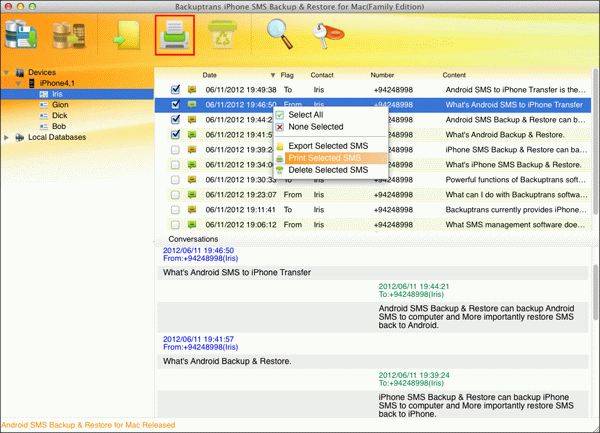This screenshot has width=600, height=433.
Task: Choose Select All from context menu
Action: coord(331,115)
